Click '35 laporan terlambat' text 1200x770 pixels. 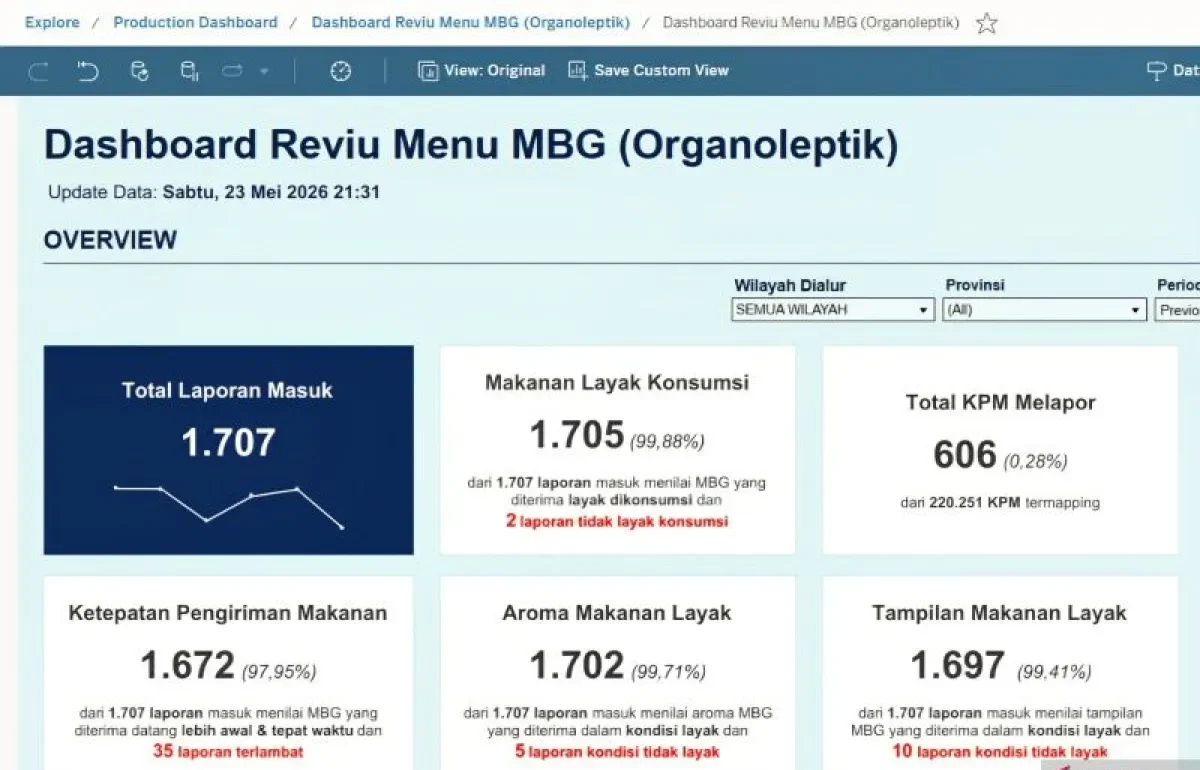pyautogui.click(x=228, y=750)
